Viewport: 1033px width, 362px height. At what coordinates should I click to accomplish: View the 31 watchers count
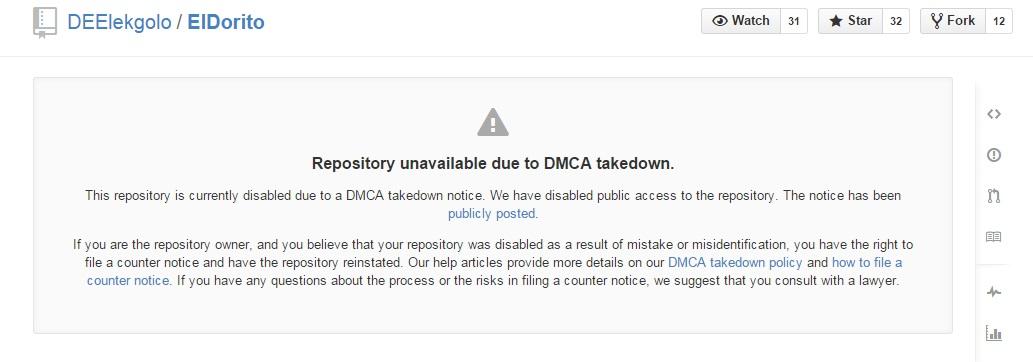[794, 21]
